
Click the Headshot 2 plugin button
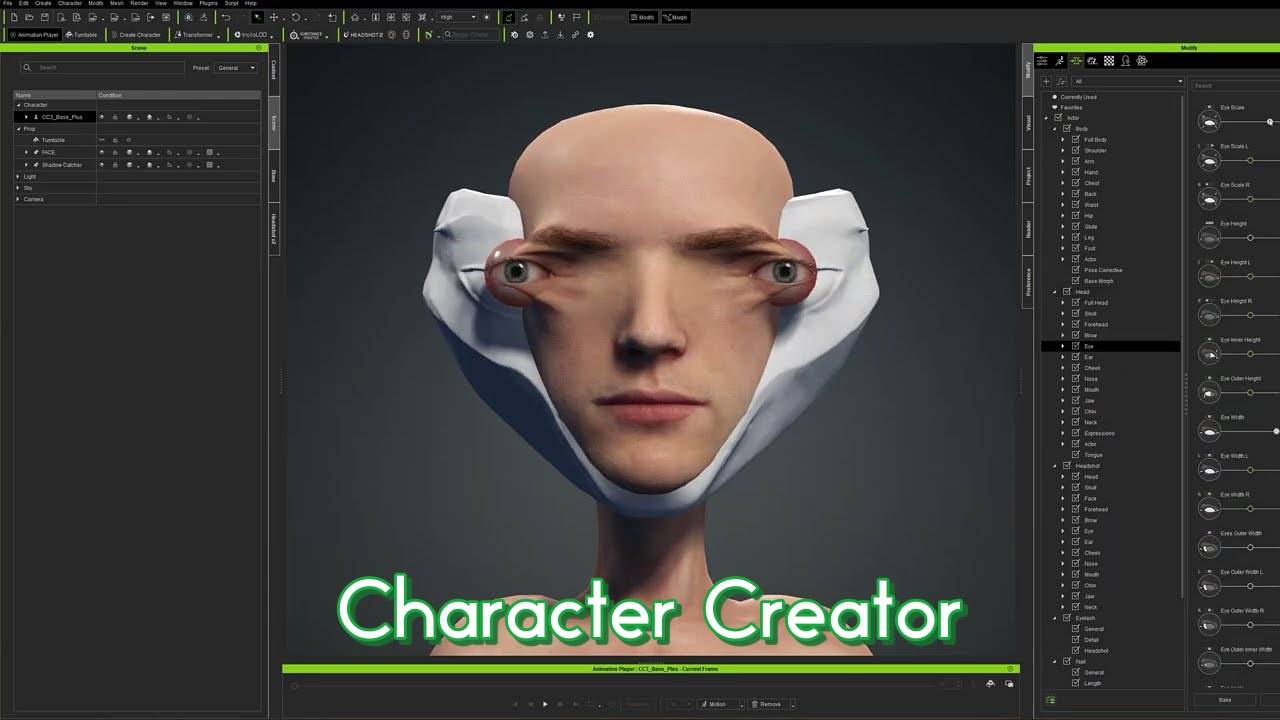click(x=362, y=35)
